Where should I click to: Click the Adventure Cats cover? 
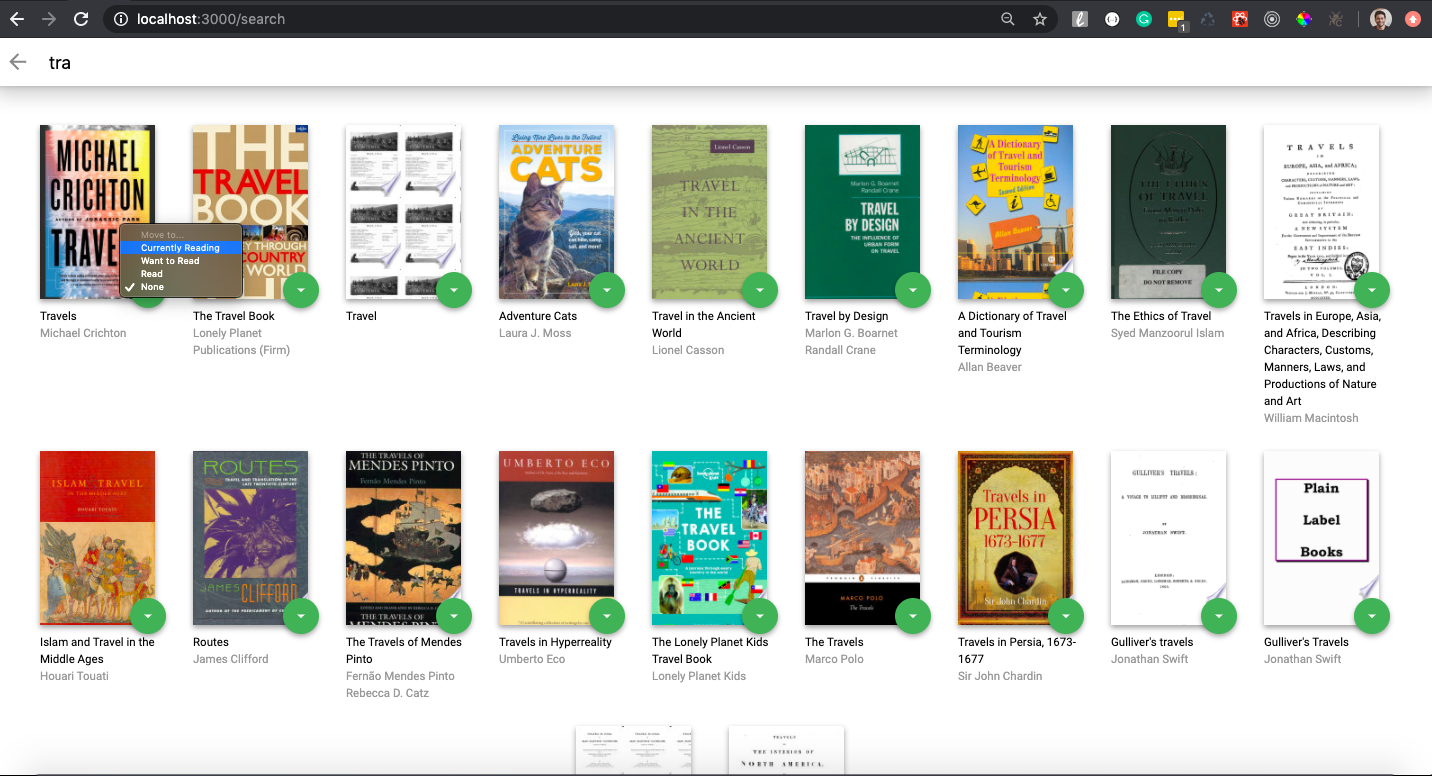(x=556, y=212)
